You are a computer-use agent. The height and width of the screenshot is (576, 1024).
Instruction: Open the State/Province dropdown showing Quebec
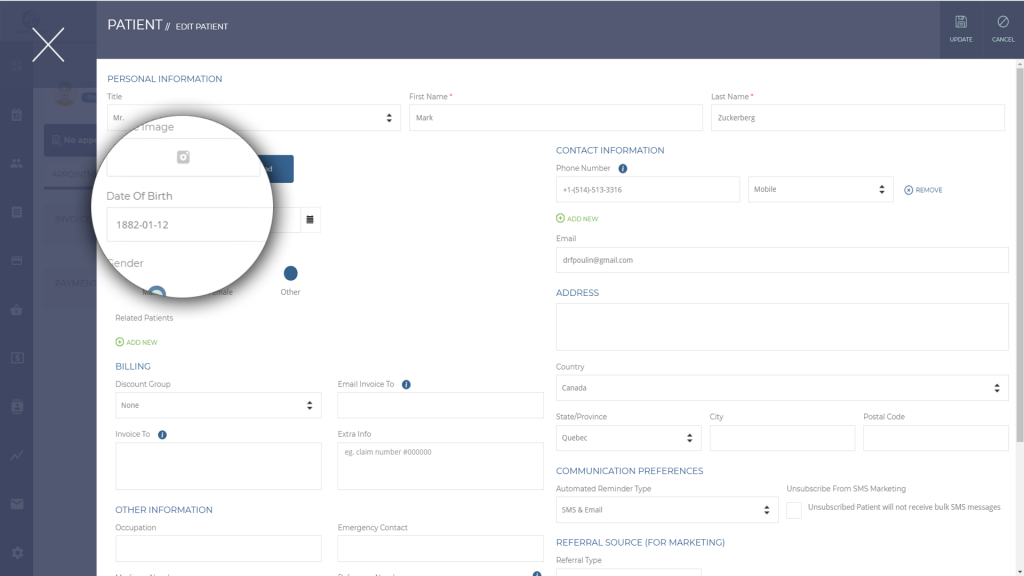tap(628, 438)
